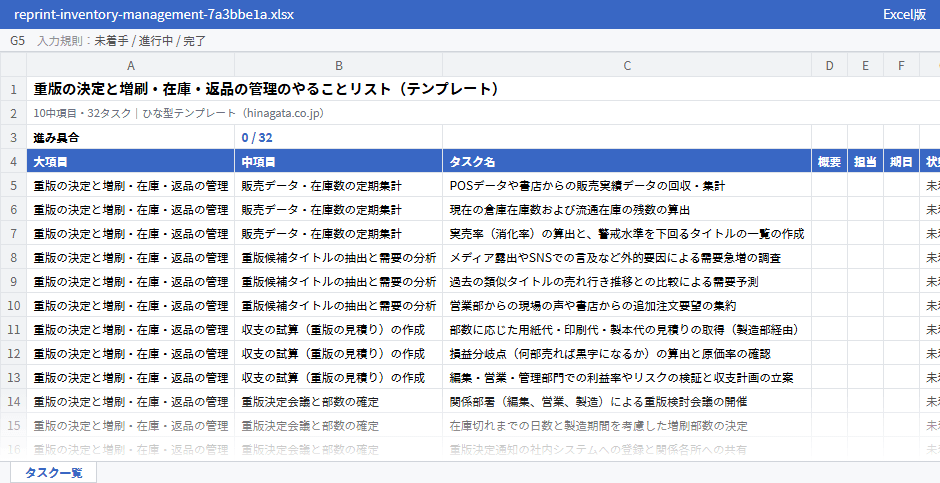Click the タスク名 header cell
Viewport: 940px width, 483px height.
(627, 161)
